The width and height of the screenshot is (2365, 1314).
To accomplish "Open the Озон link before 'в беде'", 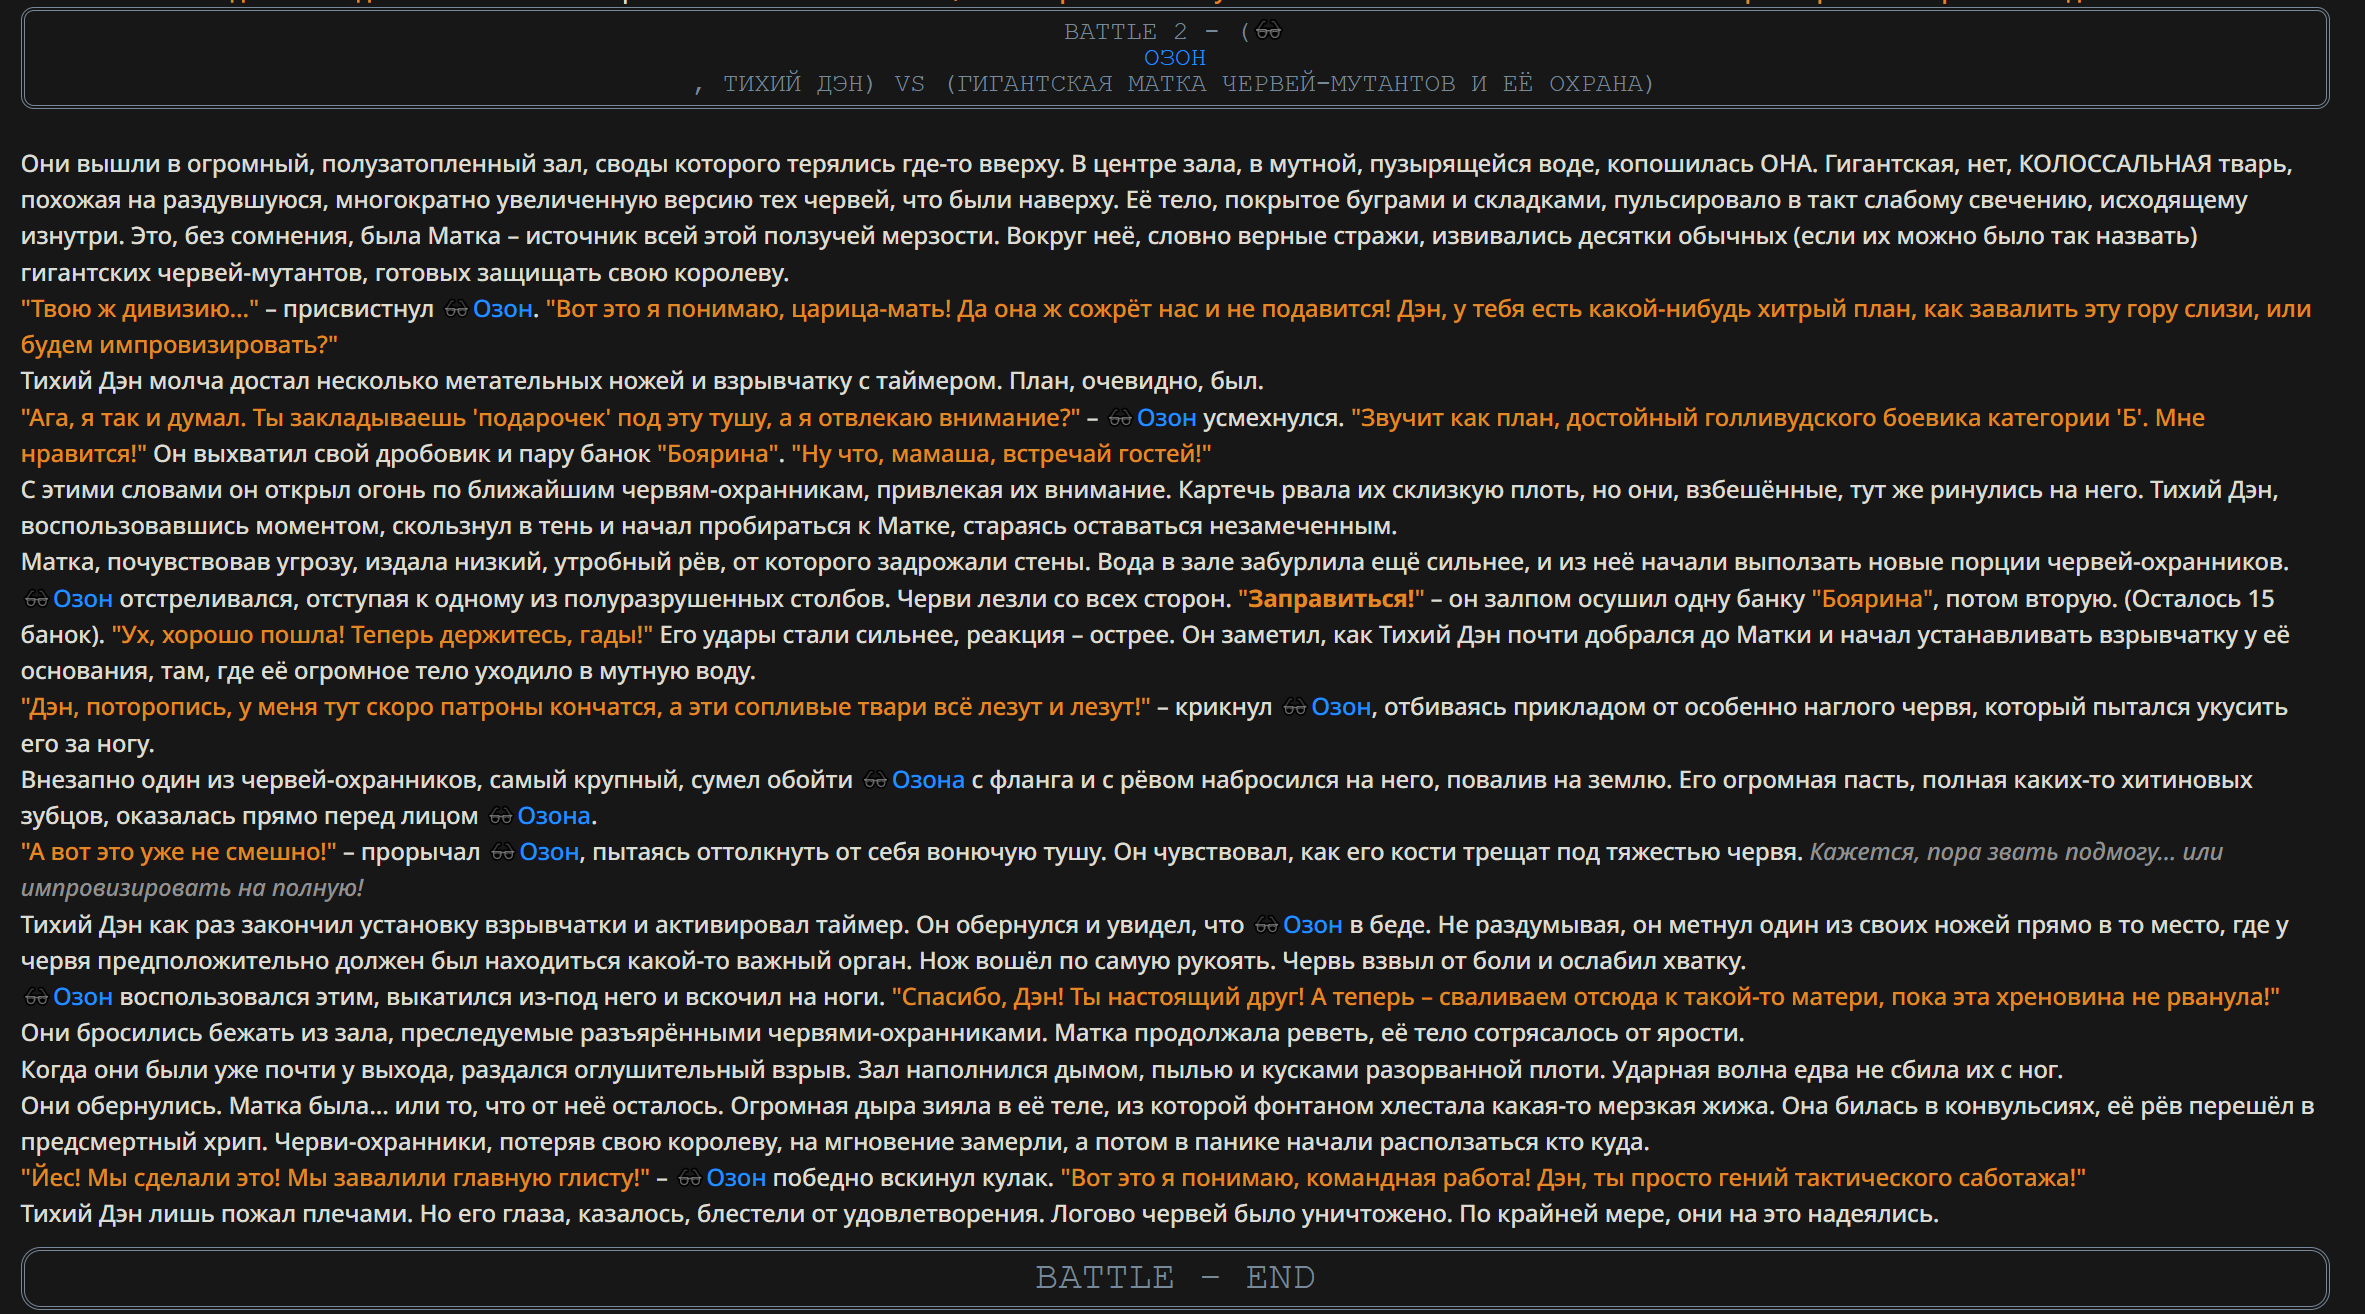I will coord(1313,925).
